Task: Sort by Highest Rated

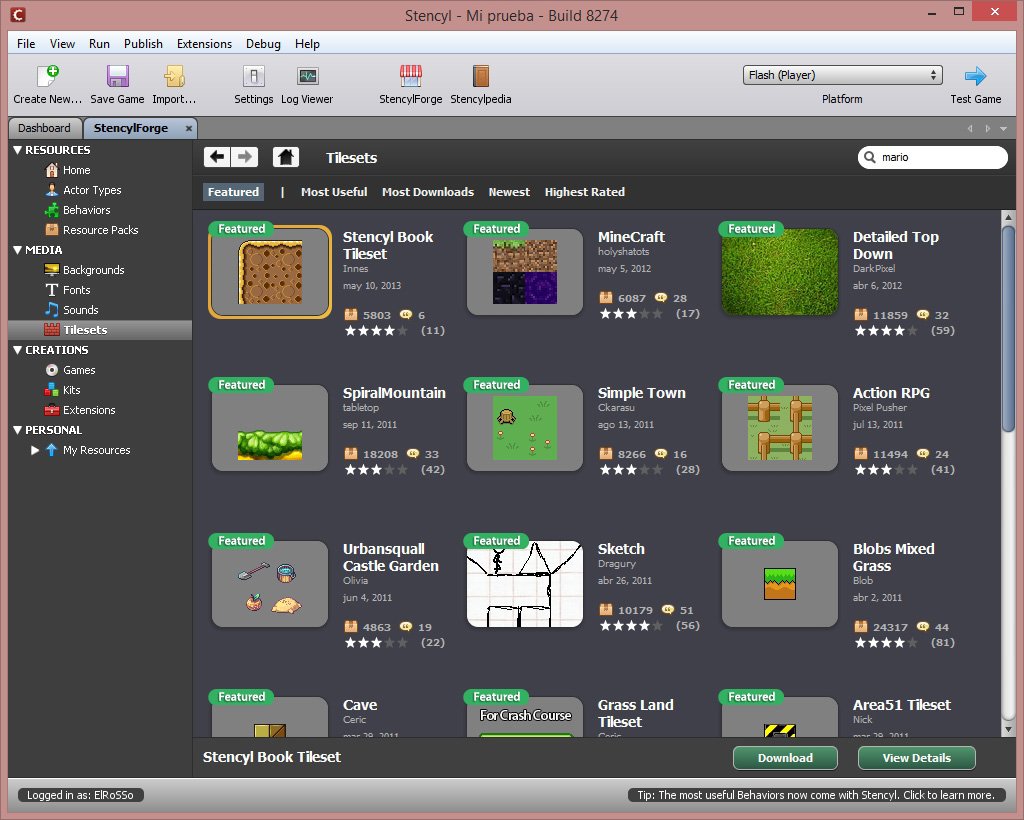Action: (x=584, y=192)
